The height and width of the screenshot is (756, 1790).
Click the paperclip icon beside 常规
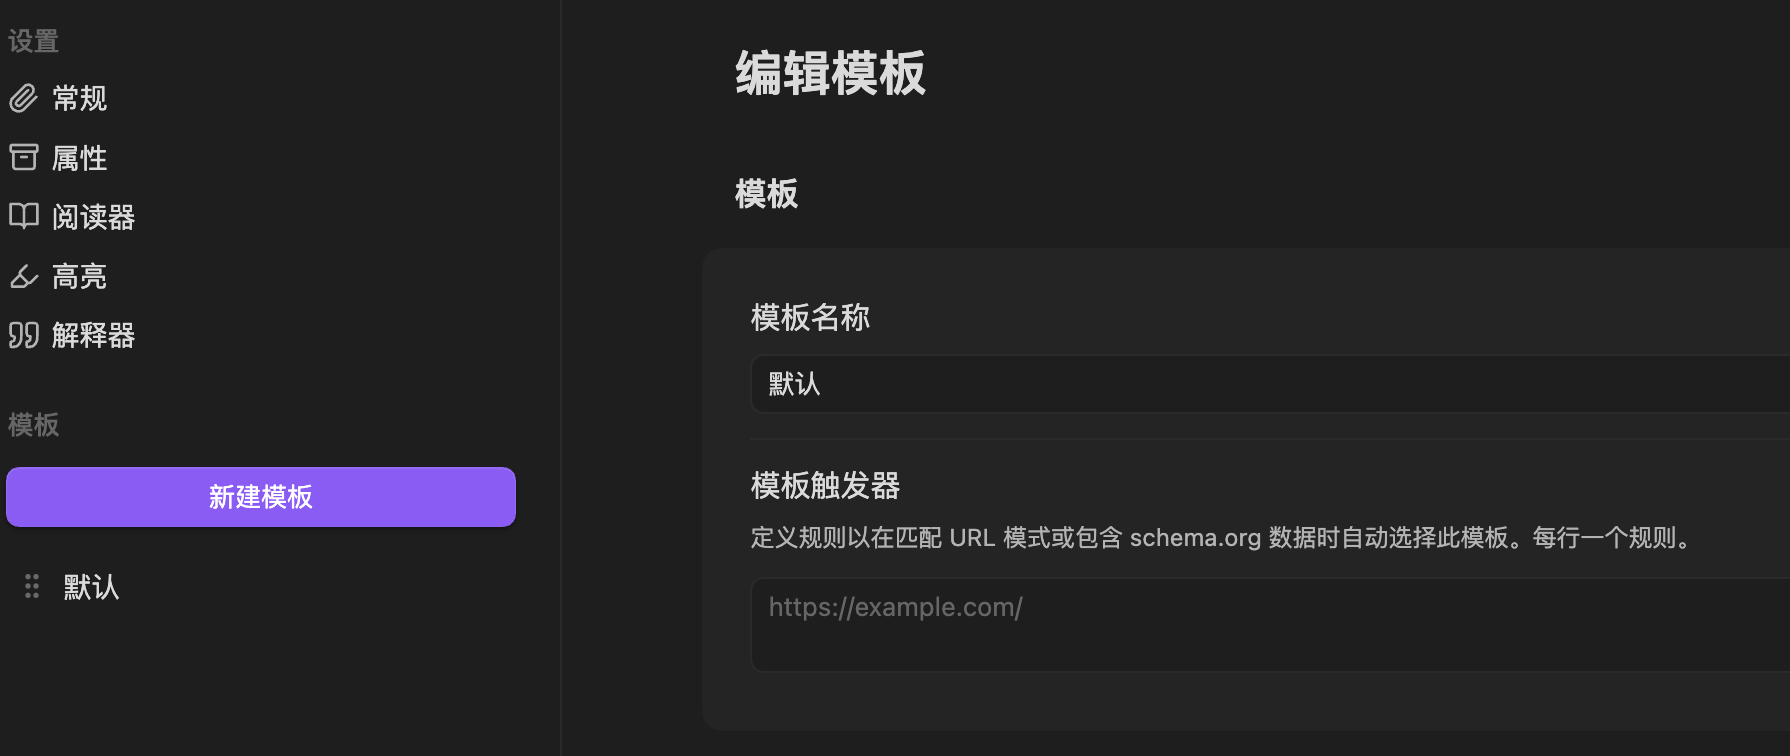pos(23,98)
